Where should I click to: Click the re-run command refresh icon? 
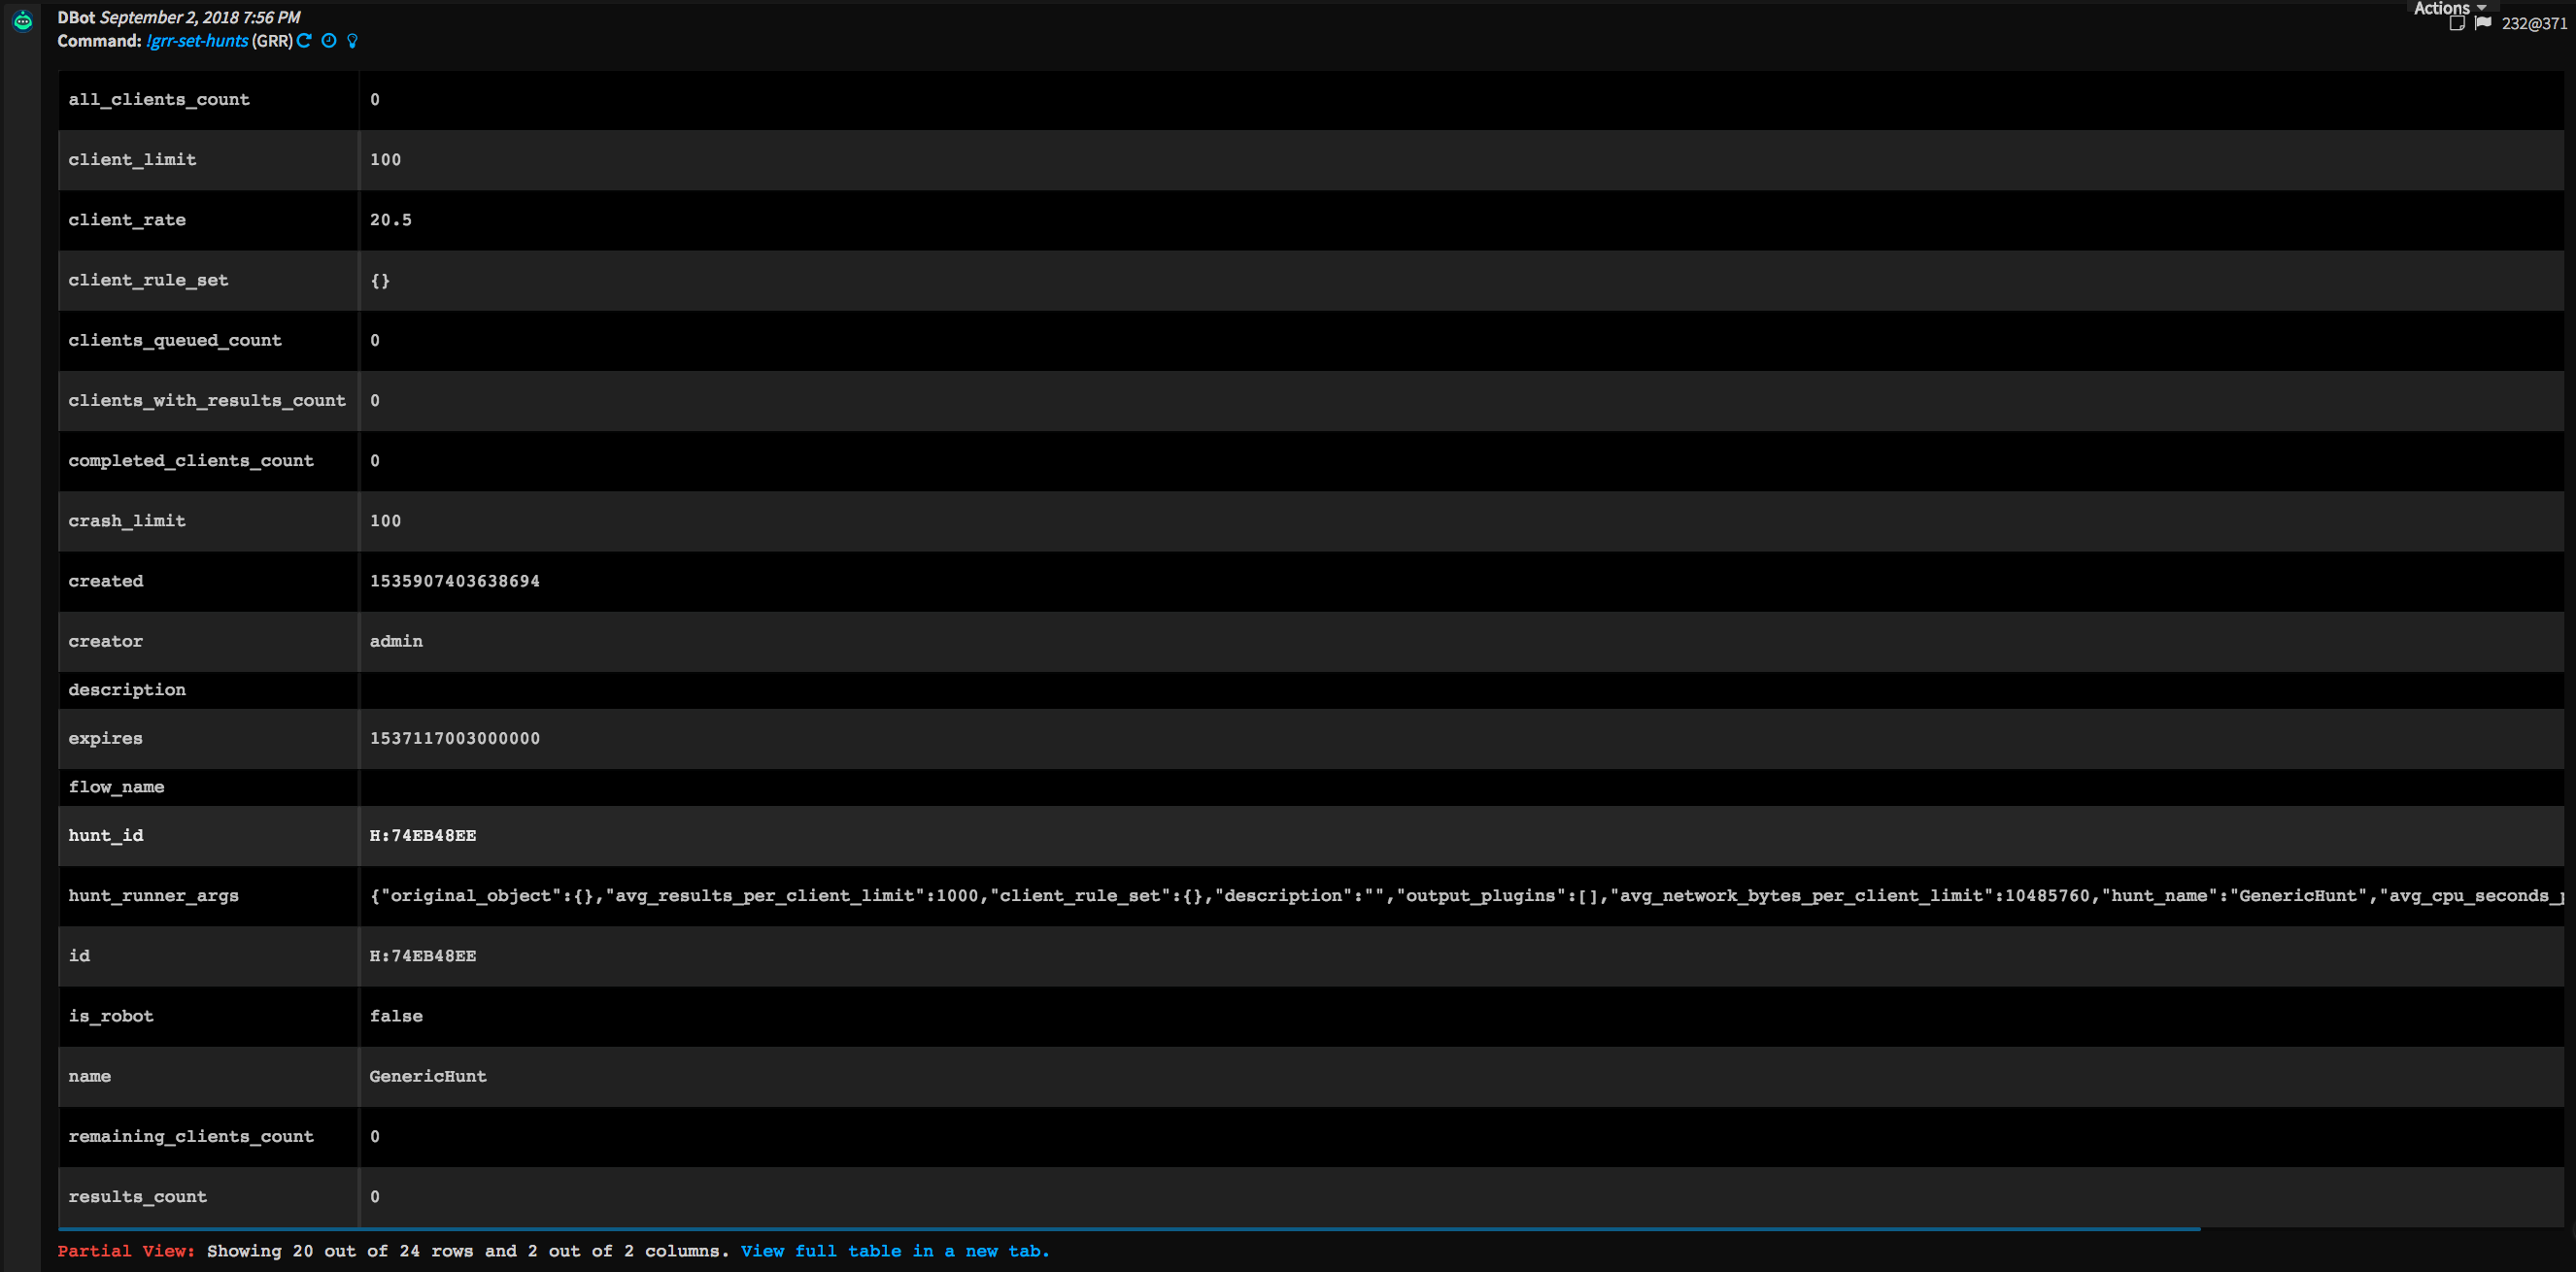[x=305, y=41]
